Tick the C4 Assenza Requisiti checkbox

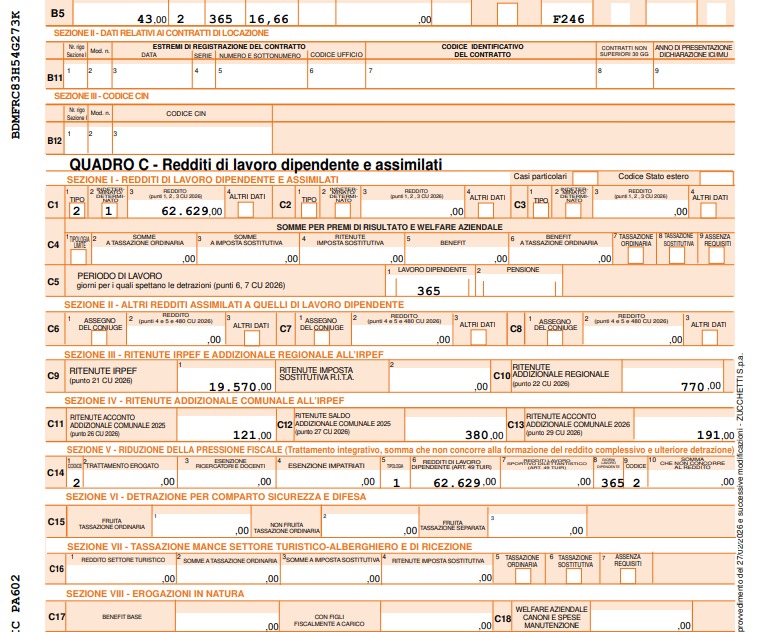pos(716,255)
